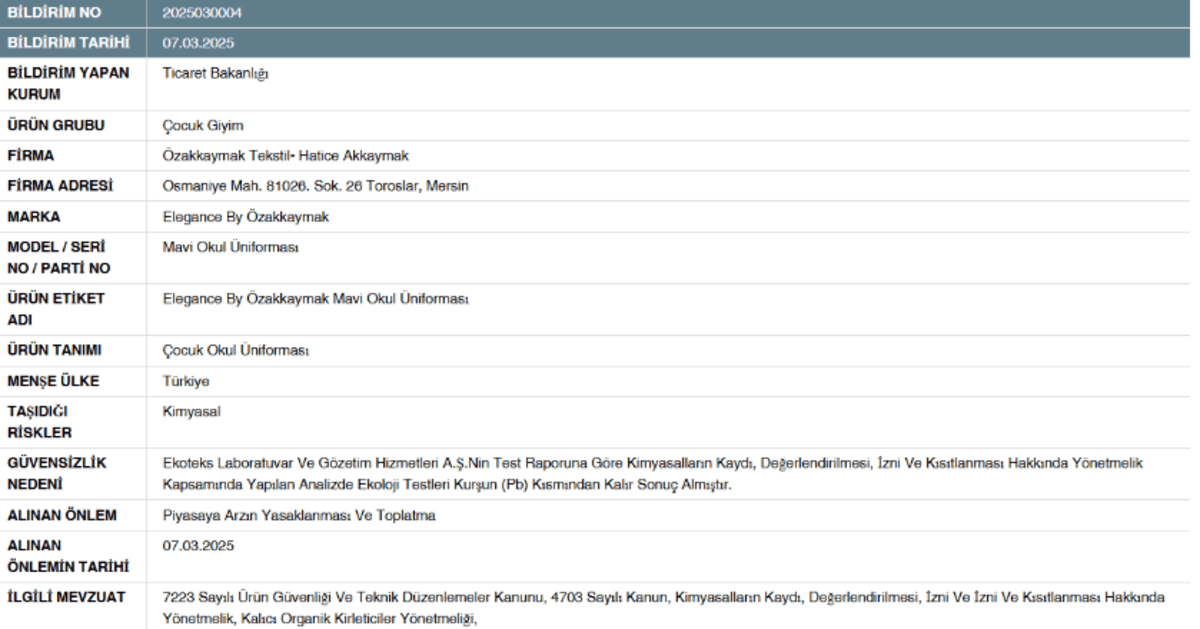
Task: Click the FİRMA ADRESİ label
Action: tap(60, 186)
